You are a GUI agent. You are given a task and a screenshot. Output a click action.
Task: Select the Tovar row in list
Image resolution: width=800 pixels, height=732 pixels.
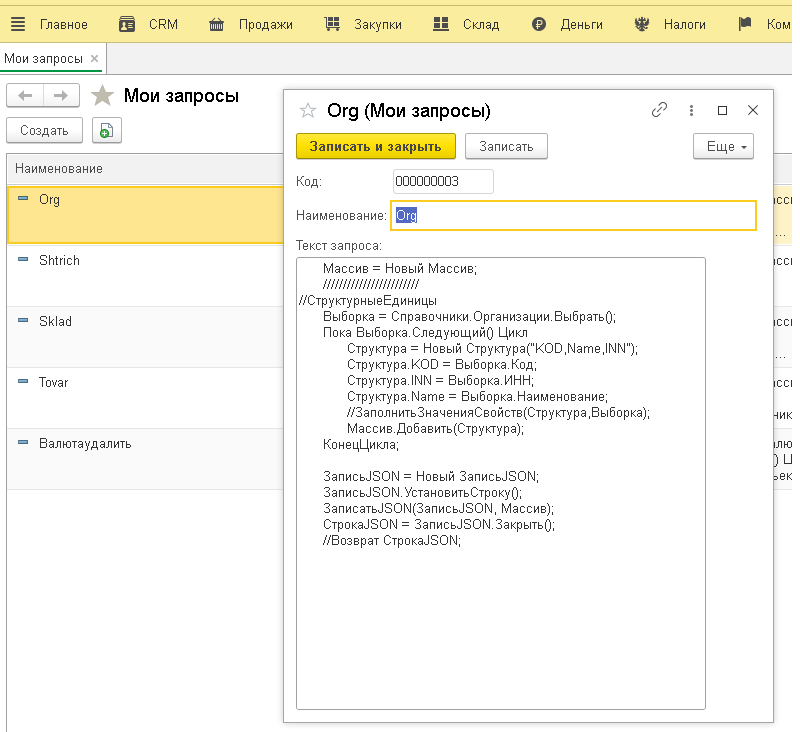[145, 398]
